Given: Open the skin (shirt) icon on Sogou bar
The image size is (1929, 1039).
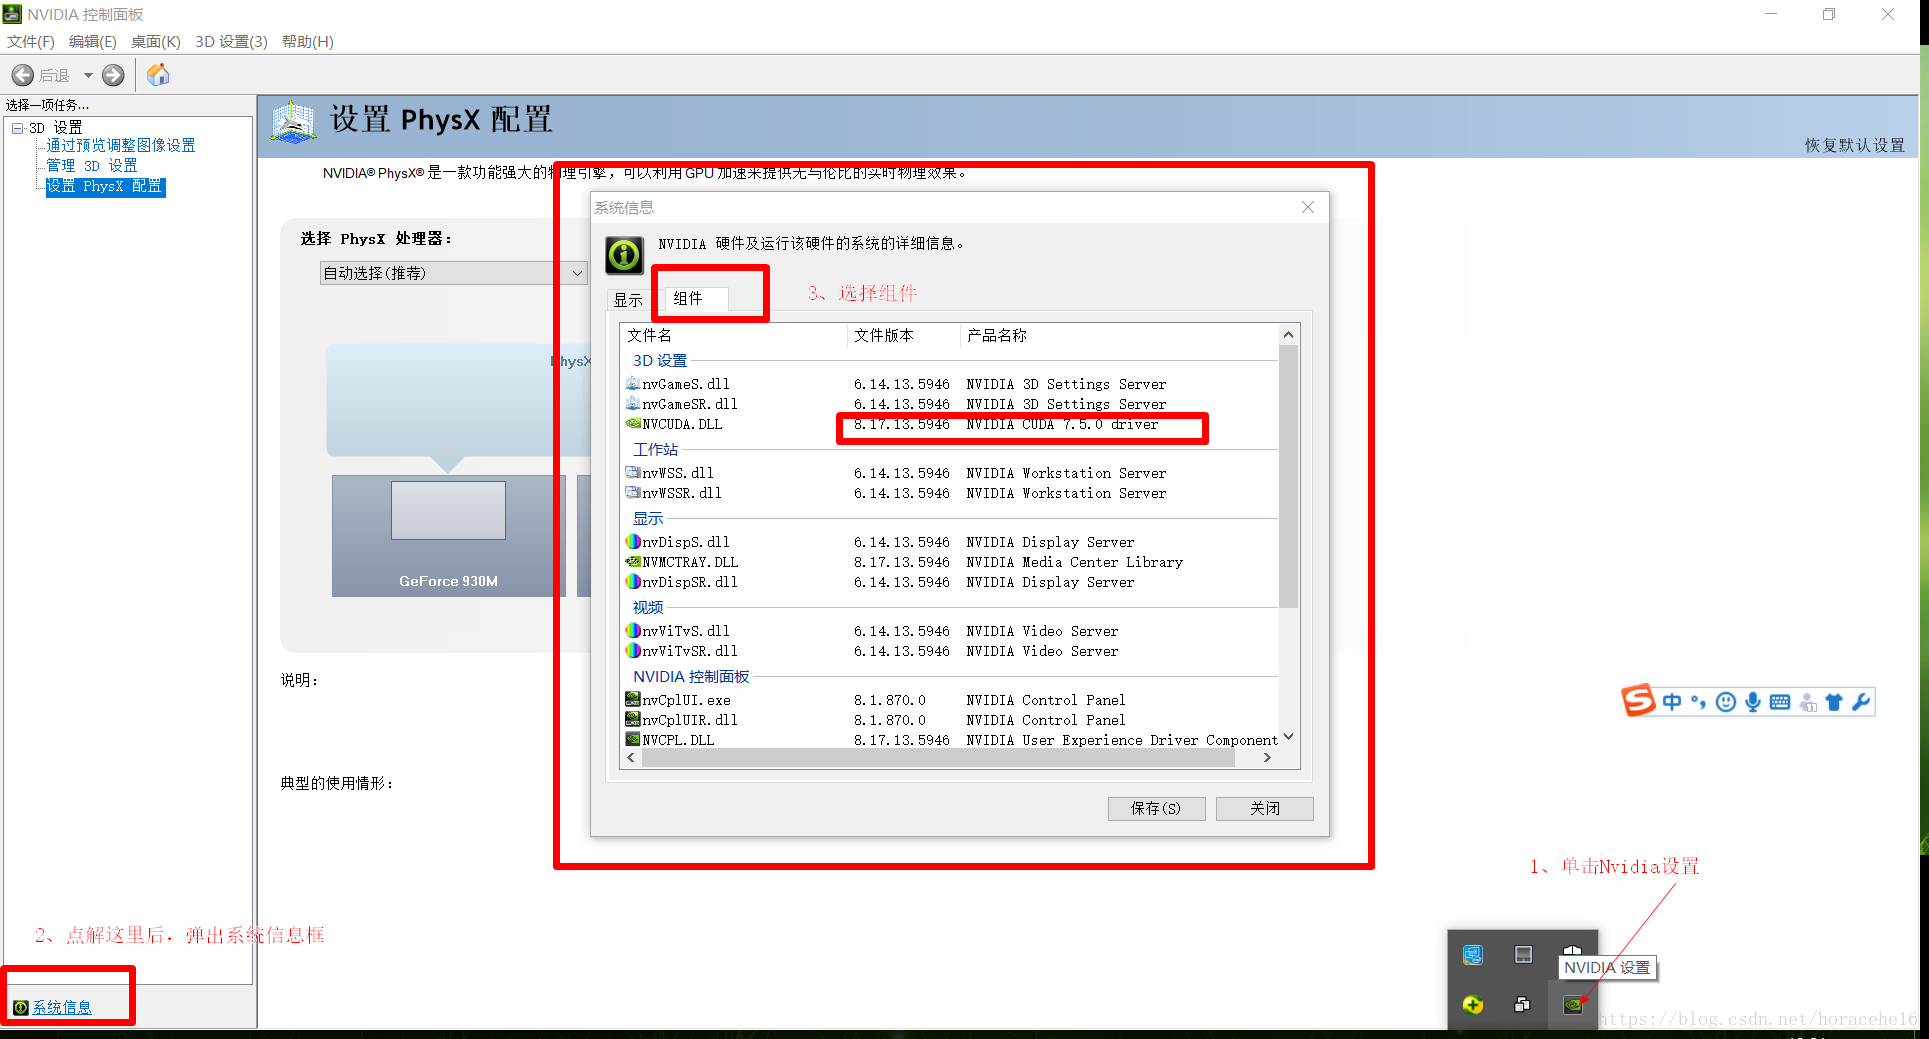Looking at the screenshot, I should pos(1834,702).
